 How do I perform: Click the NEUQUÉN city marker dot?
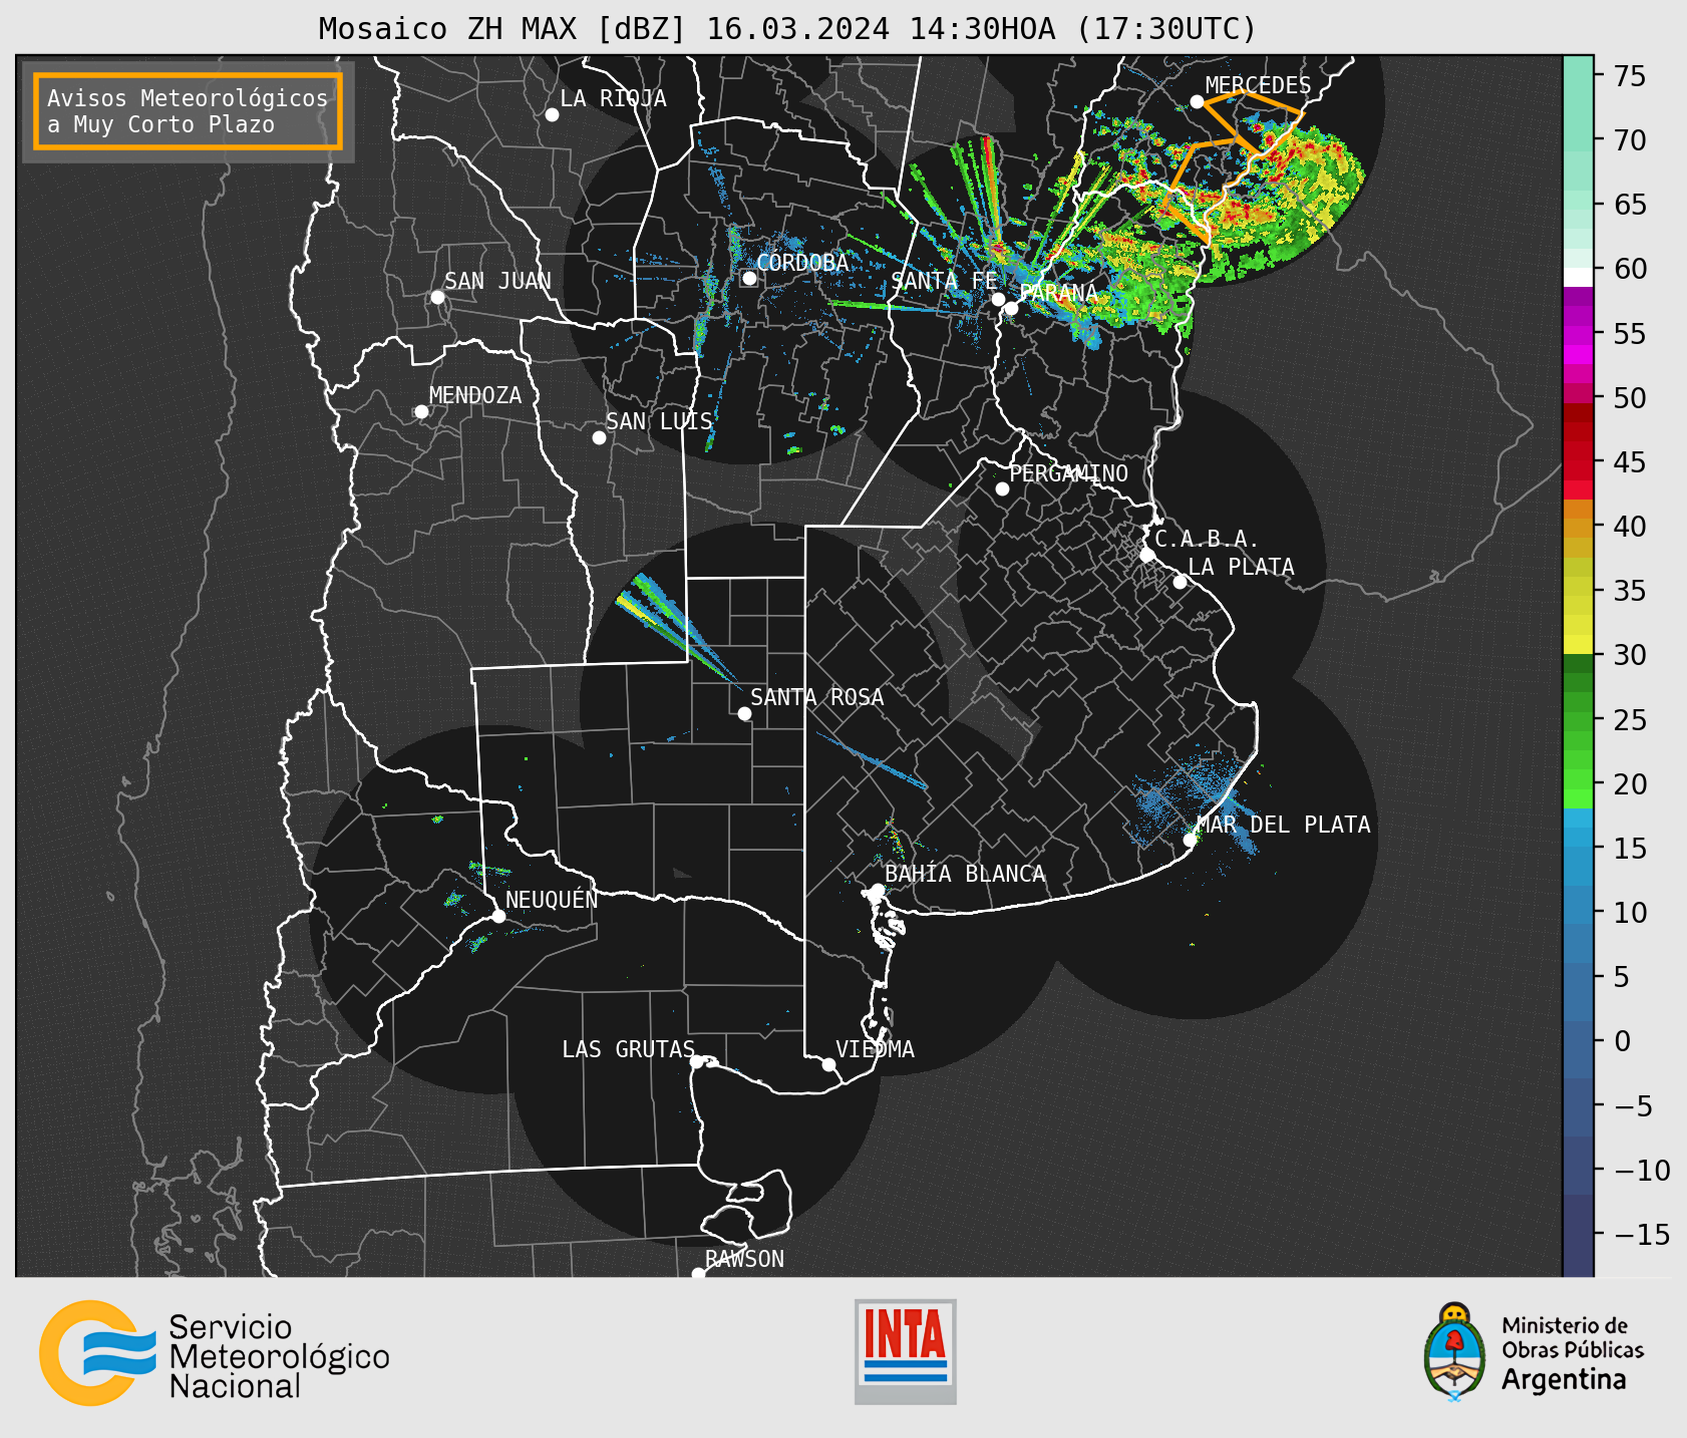click(x=498, y=916)
